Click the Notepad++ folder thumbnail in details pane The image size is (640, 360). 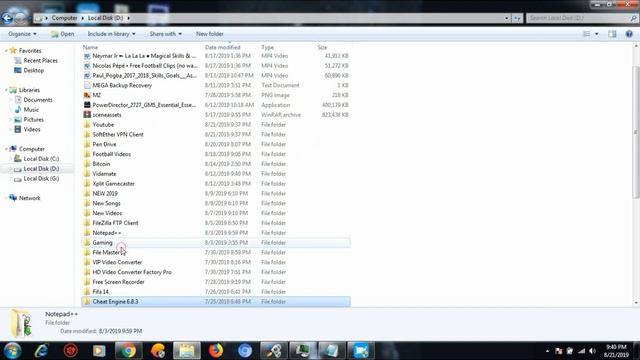20,323
